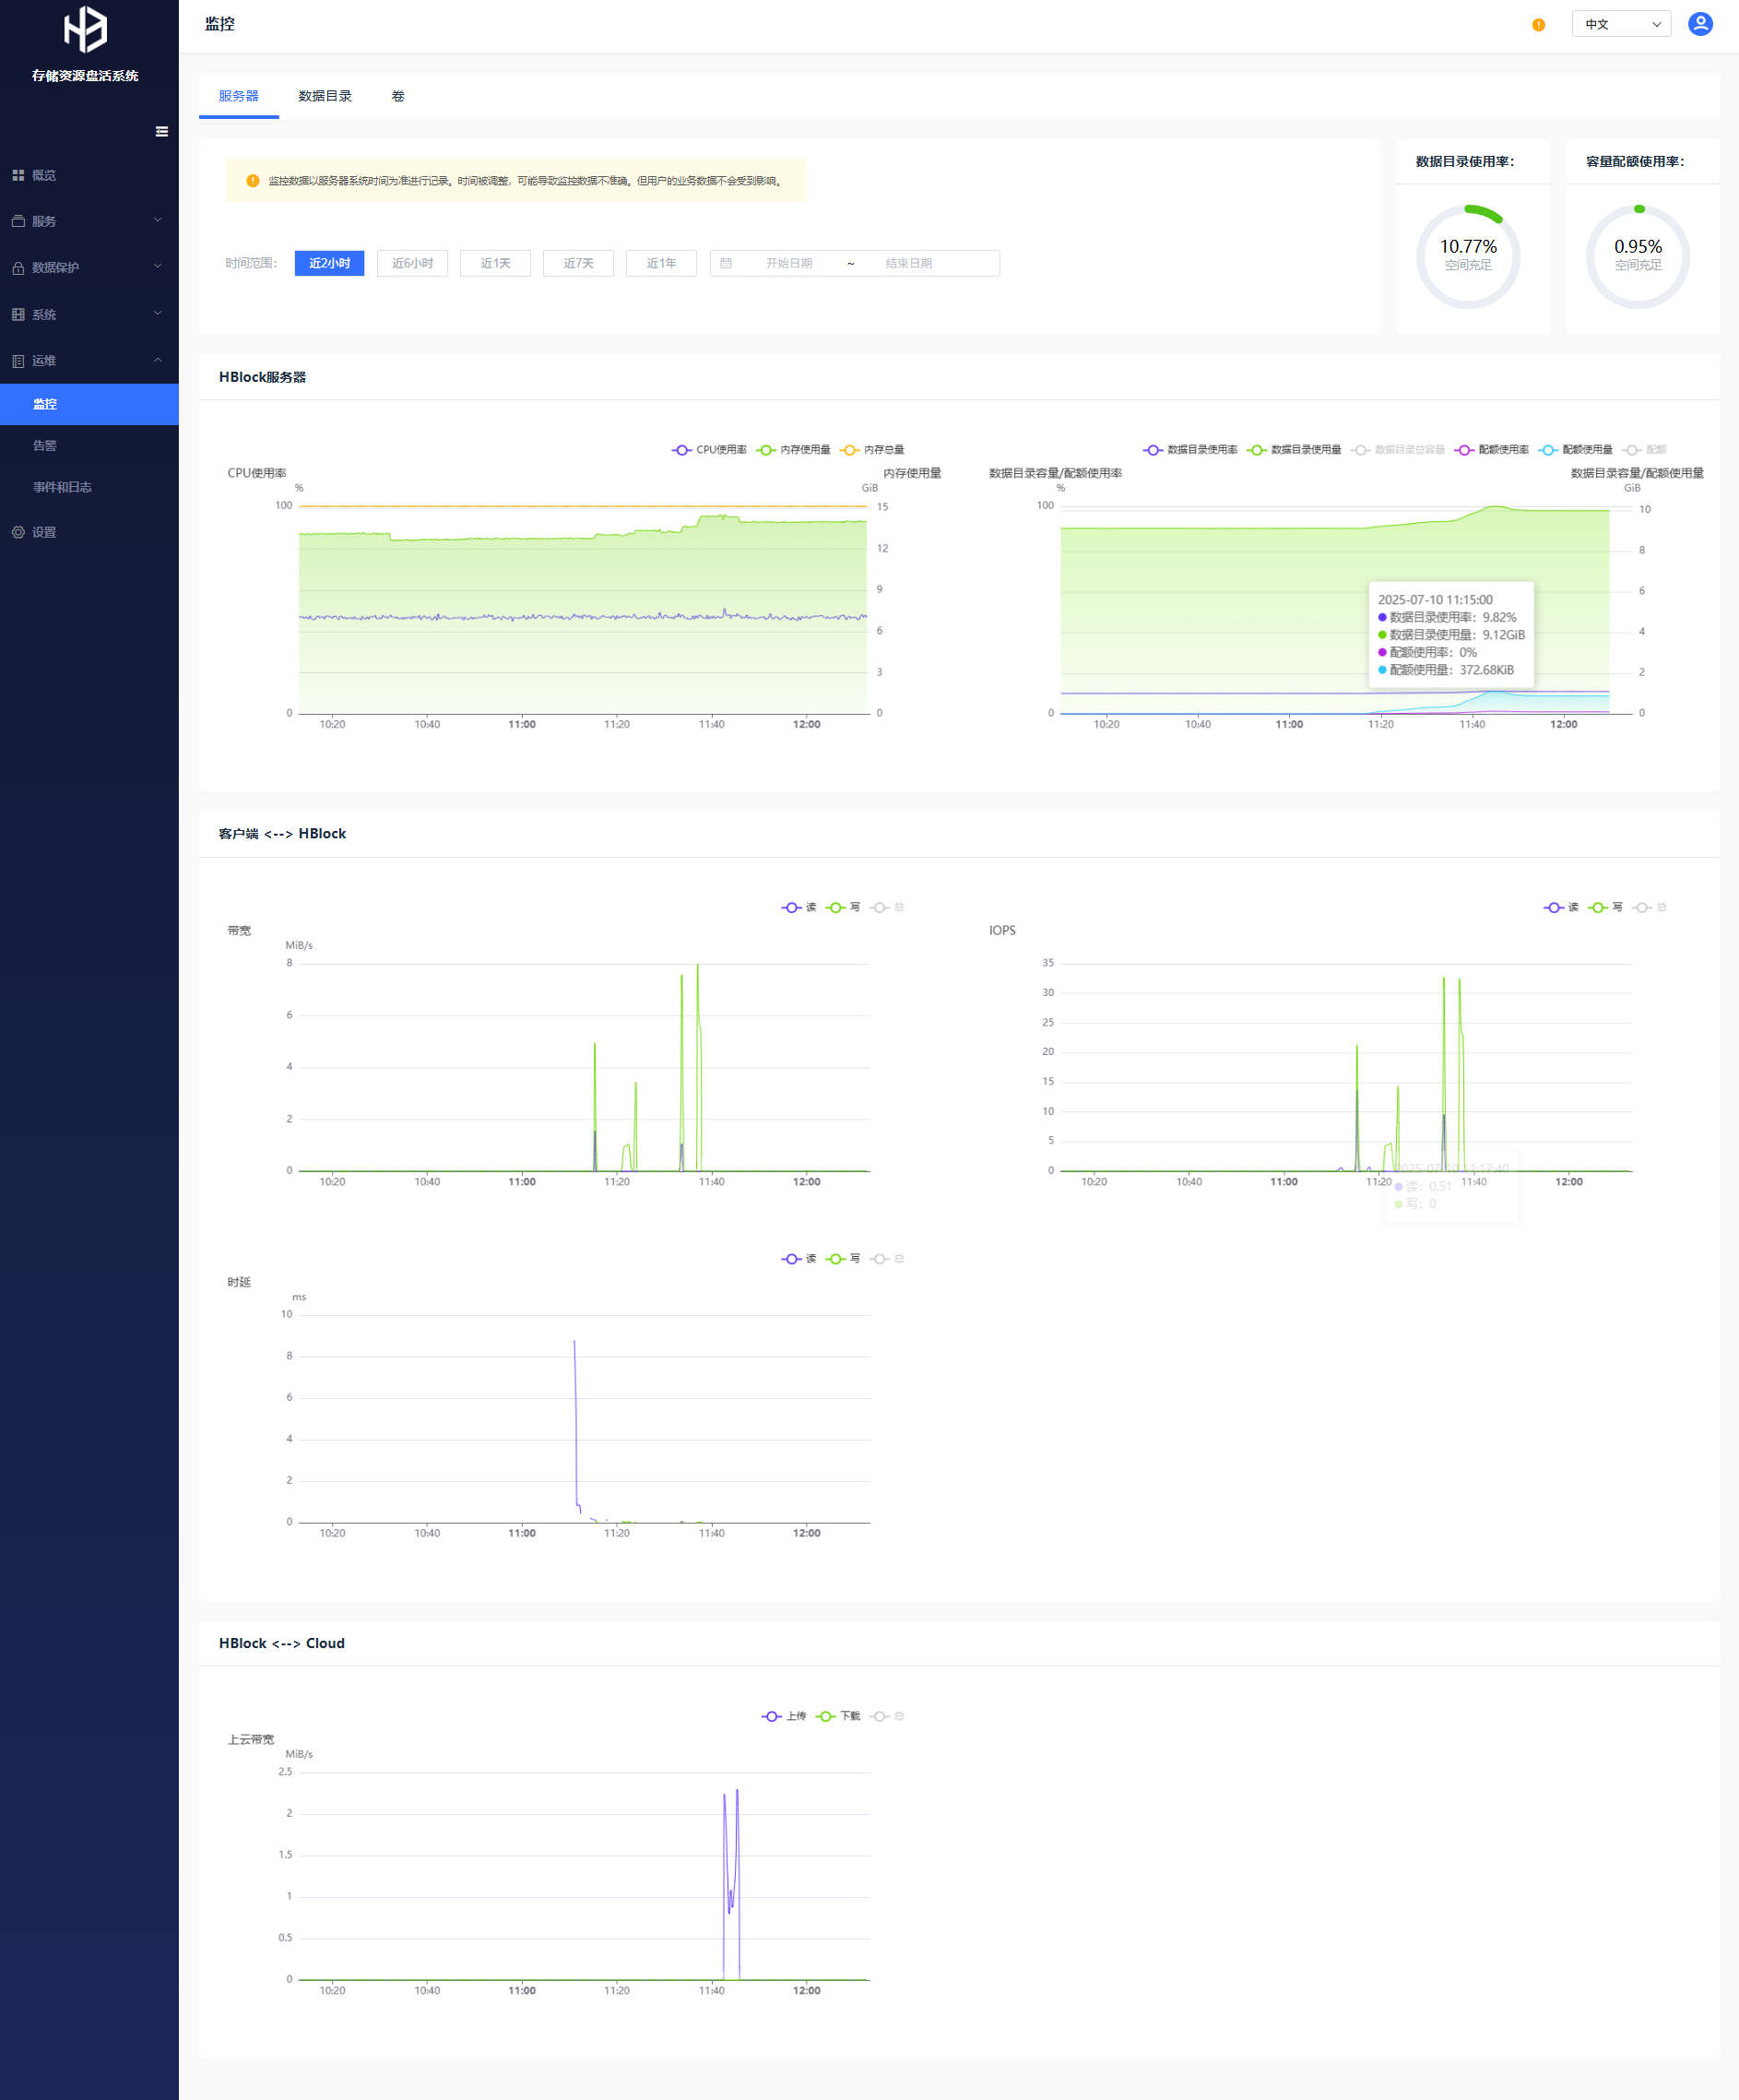Select the 近1天 time range
Screen dimensions: 1739x2100
pos(495,263)
